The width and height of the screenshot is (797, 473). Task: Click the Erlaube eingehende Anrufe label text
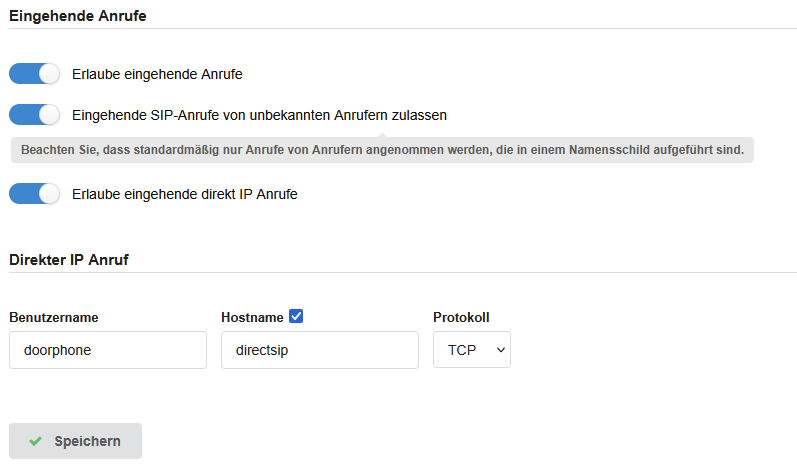[157, 74]
